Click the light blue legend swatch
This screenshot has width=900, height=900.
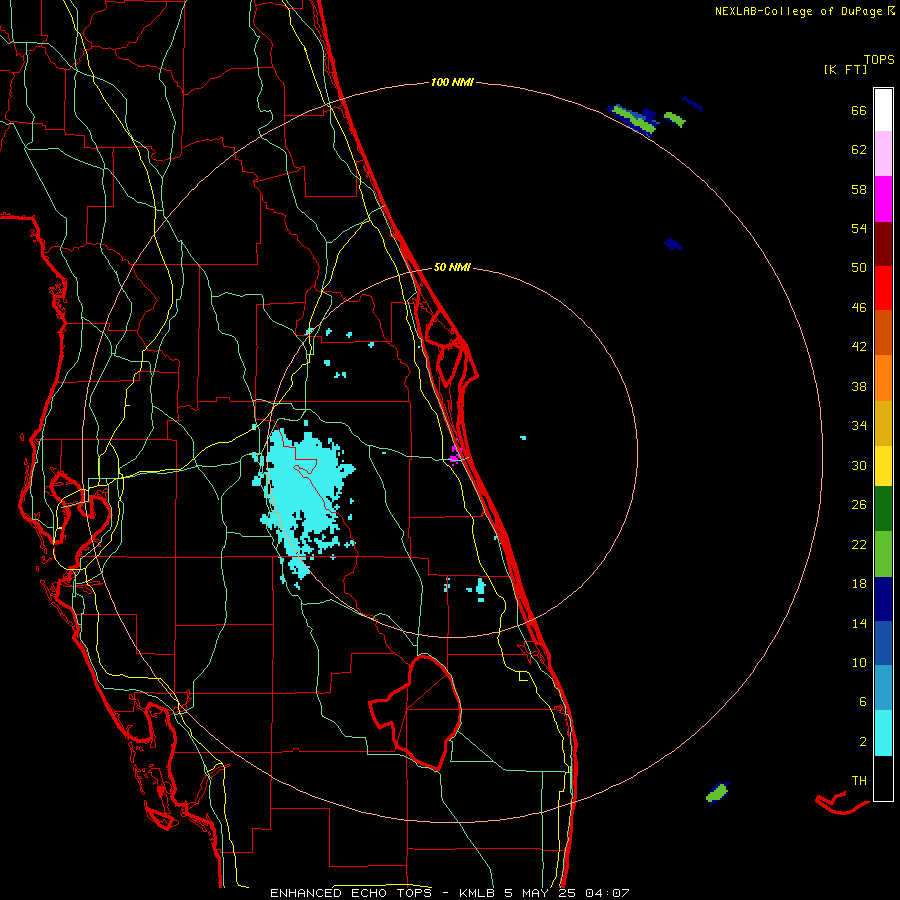pos(883,688)
